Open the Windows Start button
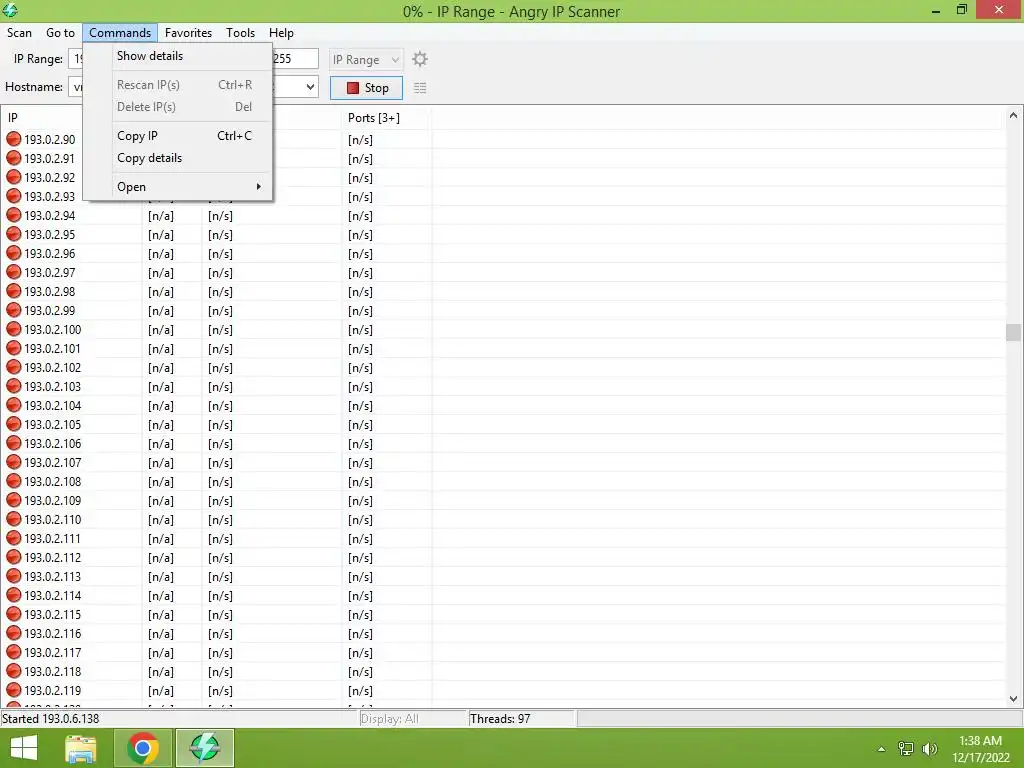Image resolution: width=1024 pixels, height=768 pixels. click(x=24, y=748)
